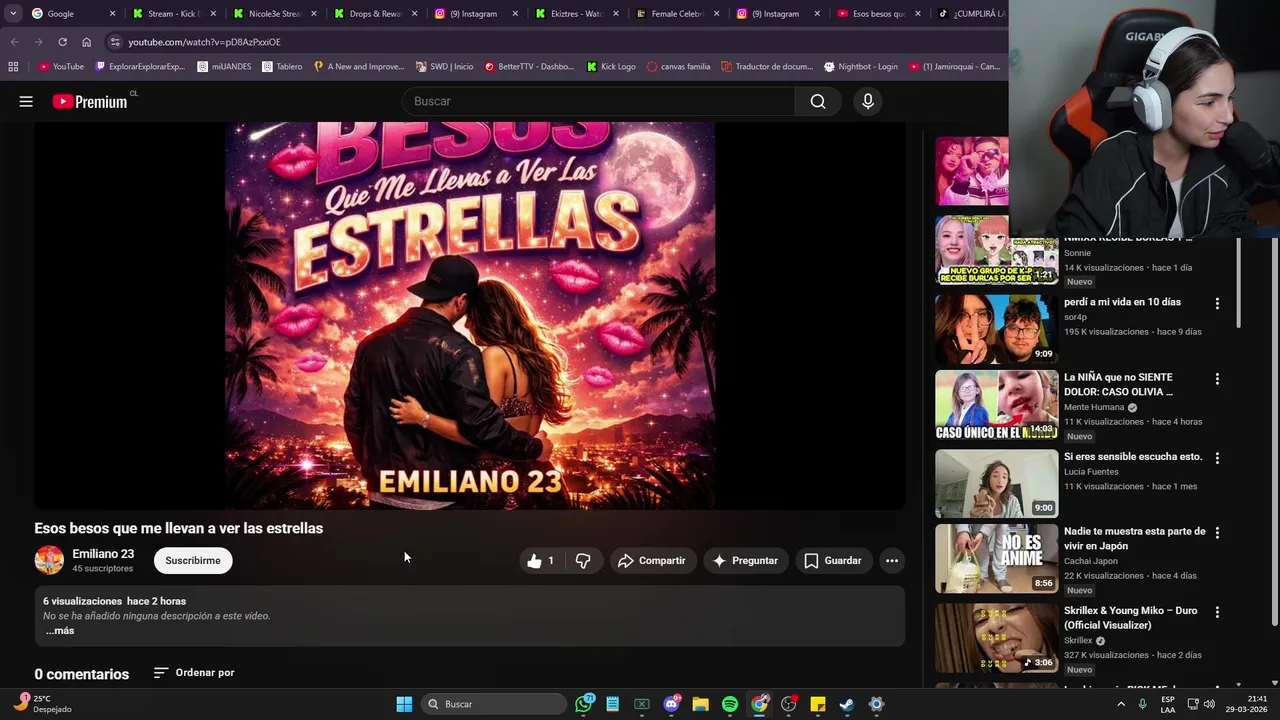The width and height of the screenshot is (1280, 720).
Task: Switch to the Ekiztres Kick tab
Action: (576, 14)
